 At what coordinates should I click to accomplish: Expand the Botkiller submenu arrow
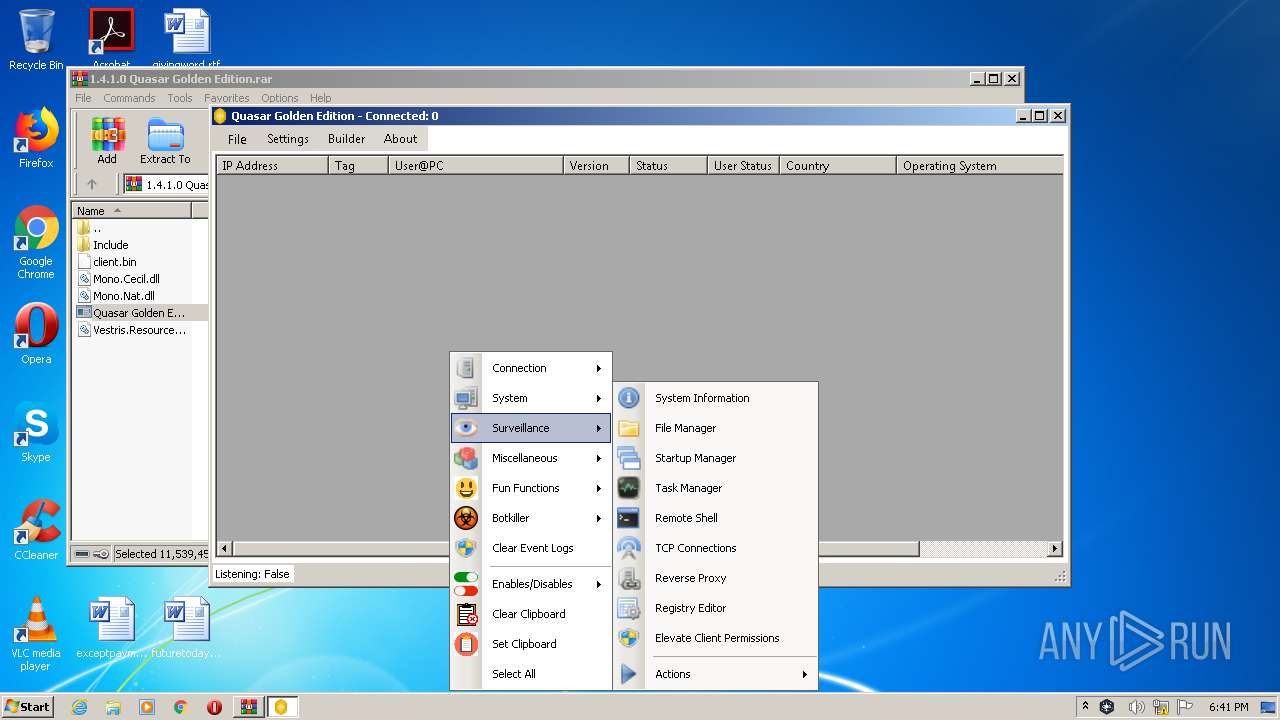[599, 518]
